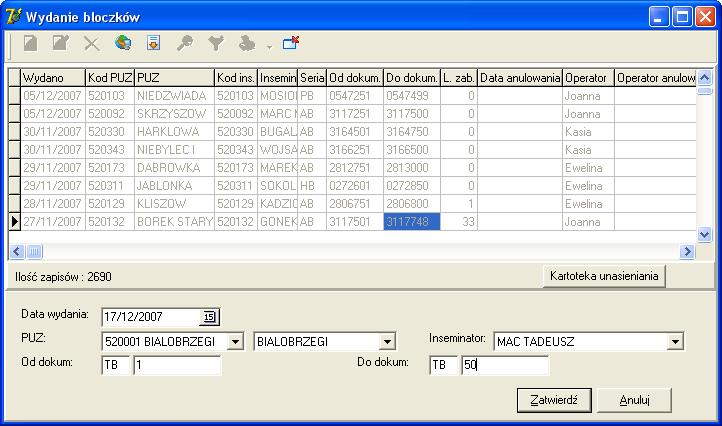This screenshot has height=426, width=722.
Task: Click Do dokum series field TB
Action: click(x=443, y=365)
